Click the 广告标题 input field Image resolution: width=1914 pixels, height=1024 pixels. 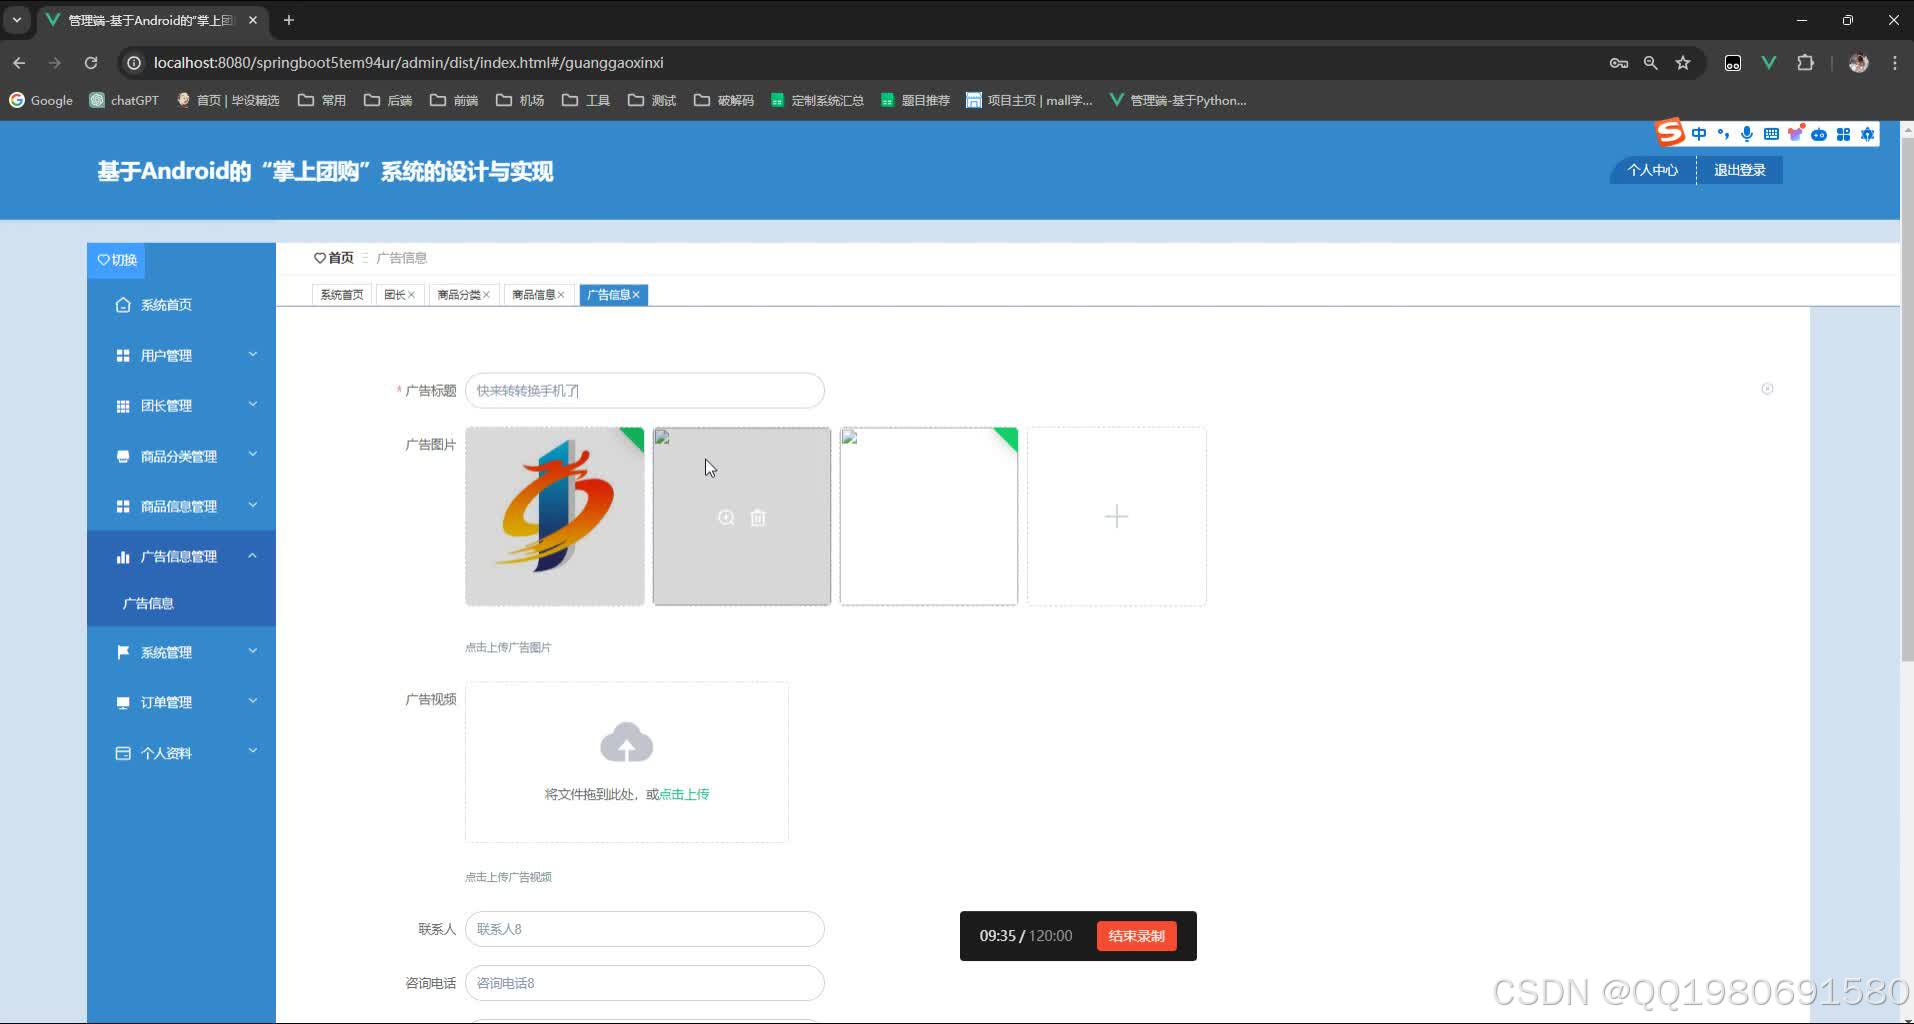(645, 390)
